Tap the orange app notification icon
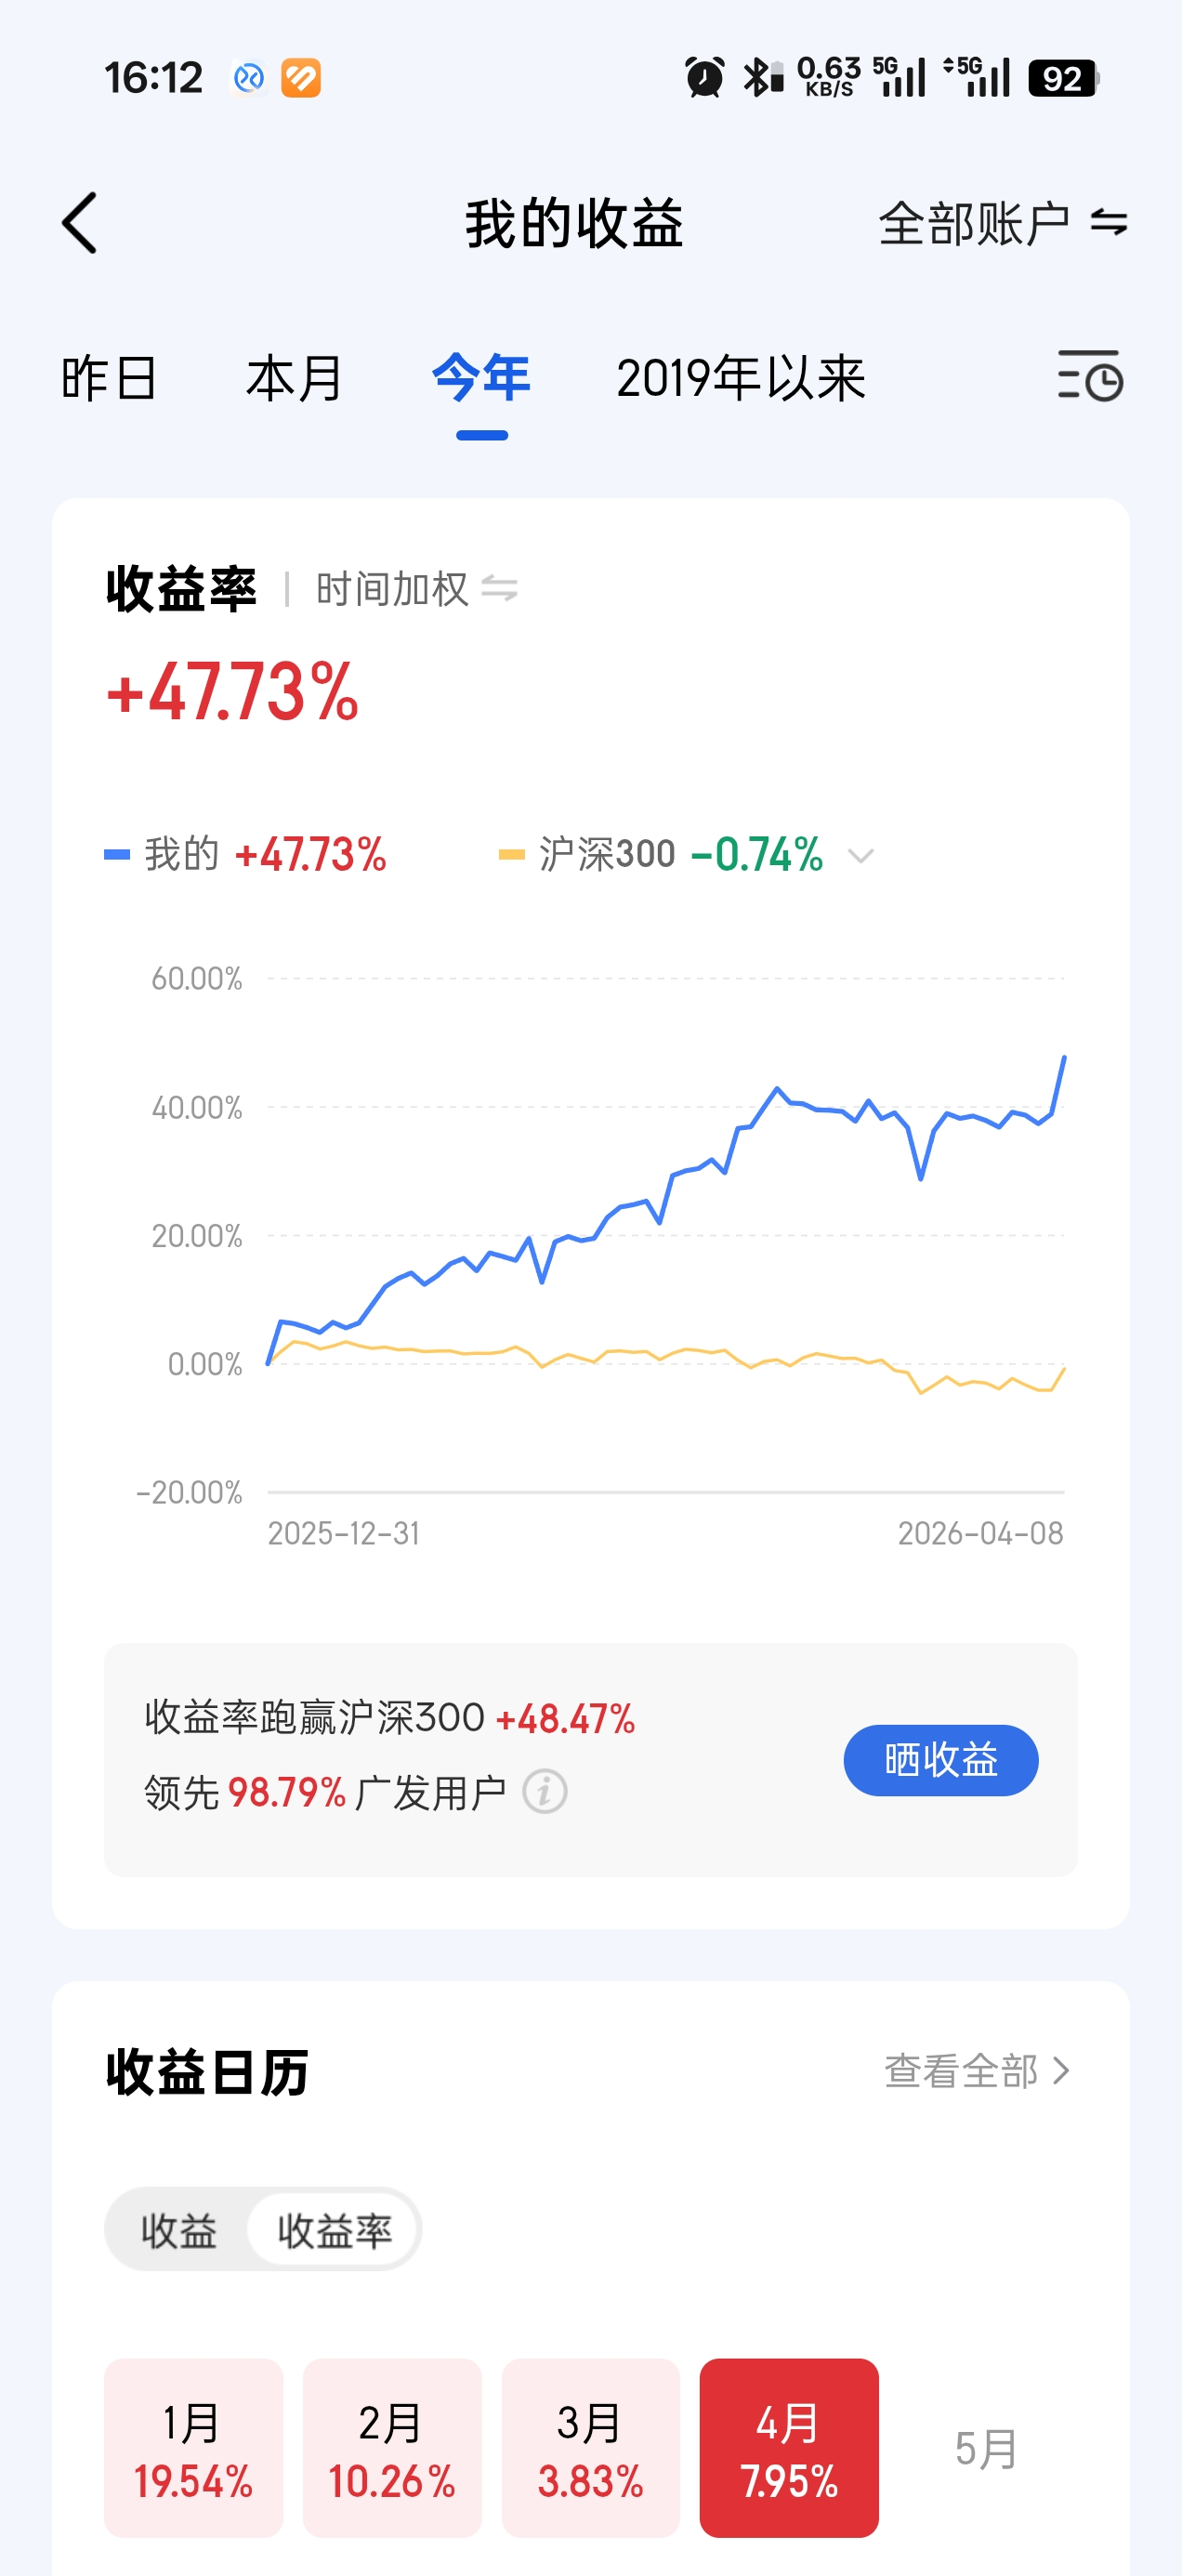This screenshot has height=2576, width=1182. [x=300, y=78]
